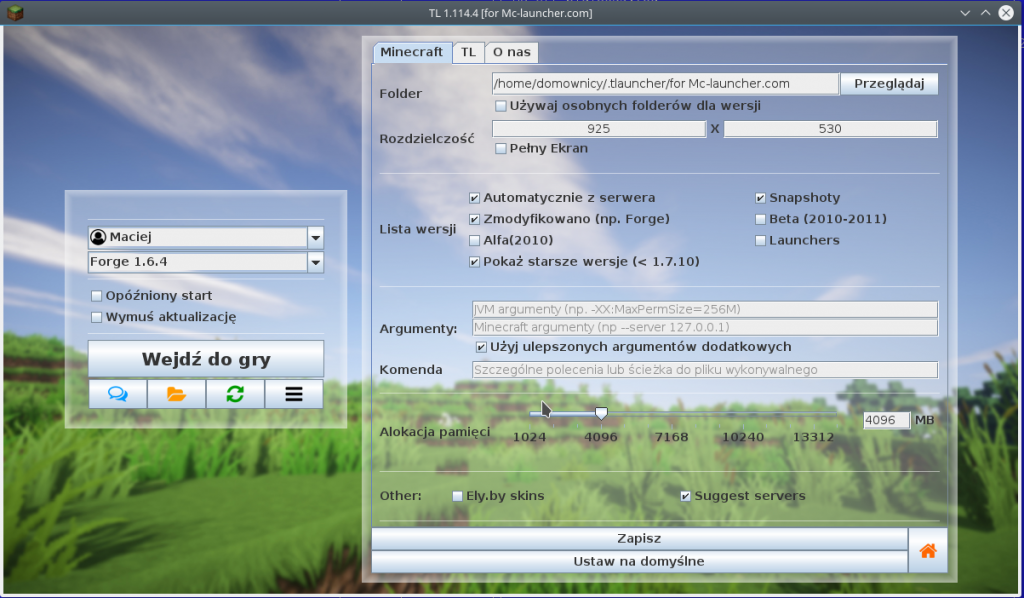Click the account avatar icon beside Maciej
1024x598 pixels.
(99, 237)
